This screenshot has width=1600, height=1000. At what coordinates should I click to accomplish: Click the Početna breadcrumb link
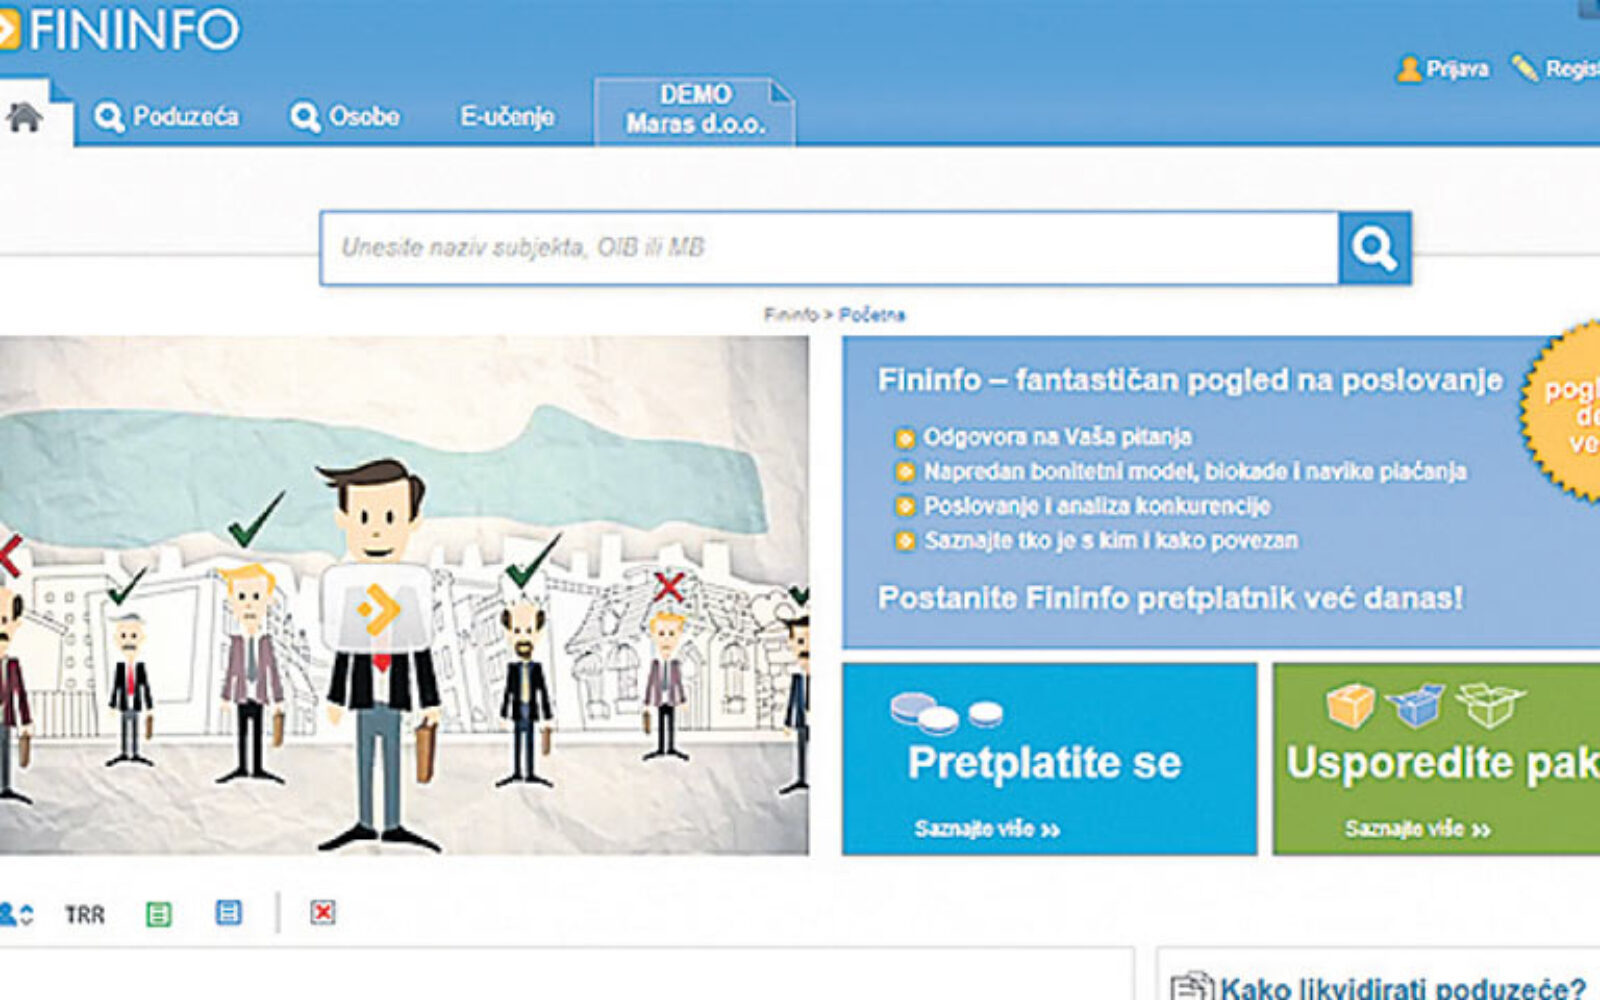(871, 315)
